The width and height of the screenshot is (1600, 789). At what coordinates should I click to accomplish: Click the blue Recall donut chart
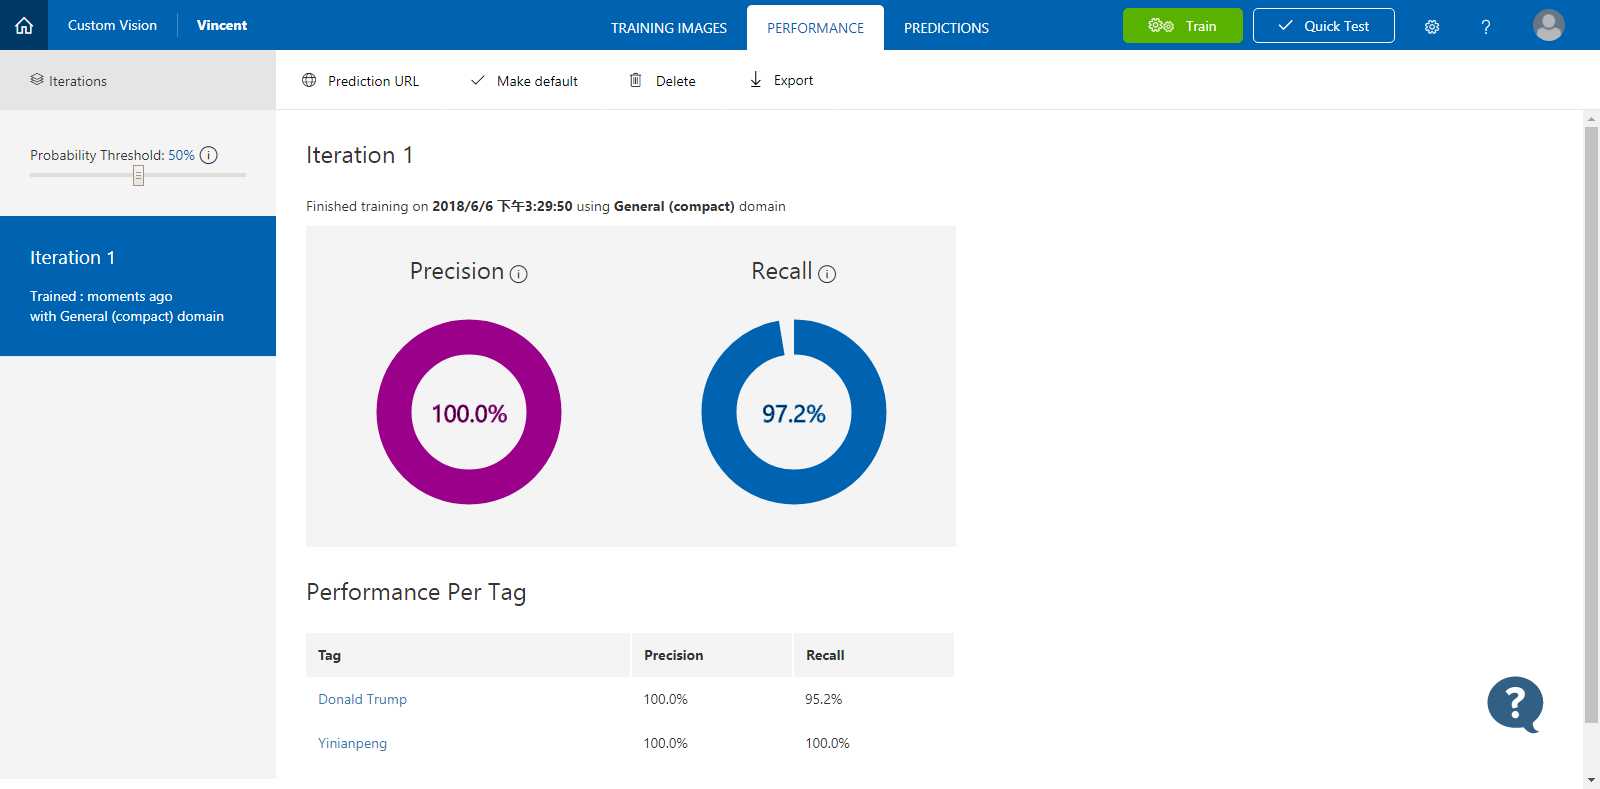794,412
